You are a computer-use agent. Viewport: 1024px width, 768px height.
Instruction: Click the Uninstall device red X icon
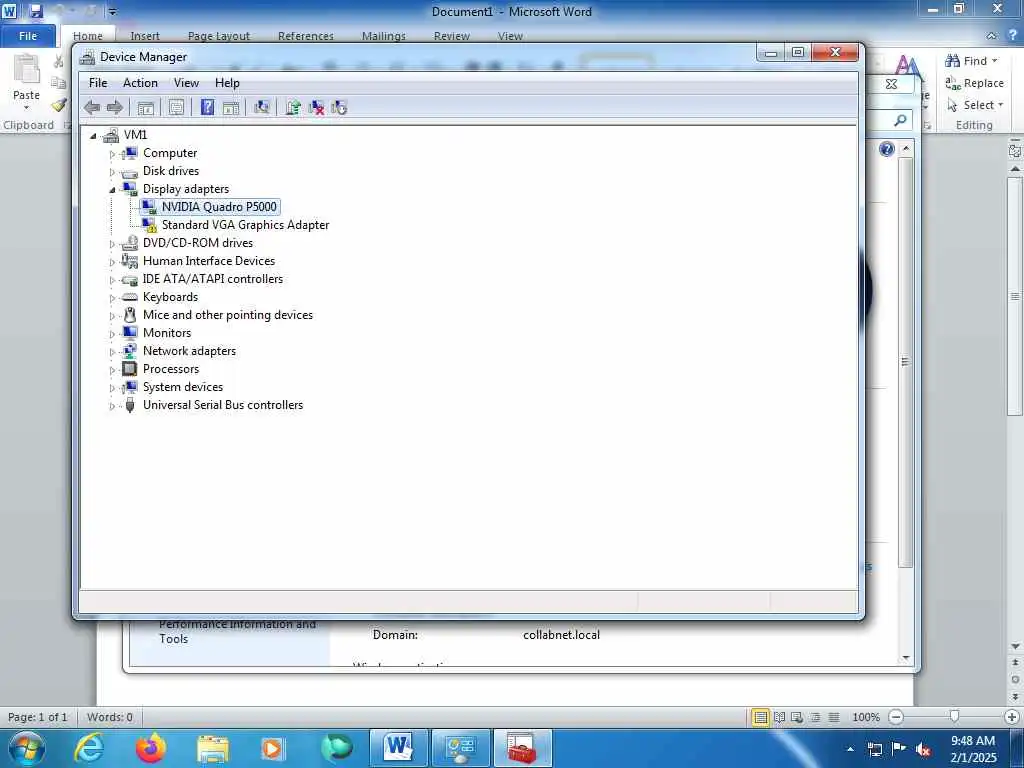tap(316, 108)
